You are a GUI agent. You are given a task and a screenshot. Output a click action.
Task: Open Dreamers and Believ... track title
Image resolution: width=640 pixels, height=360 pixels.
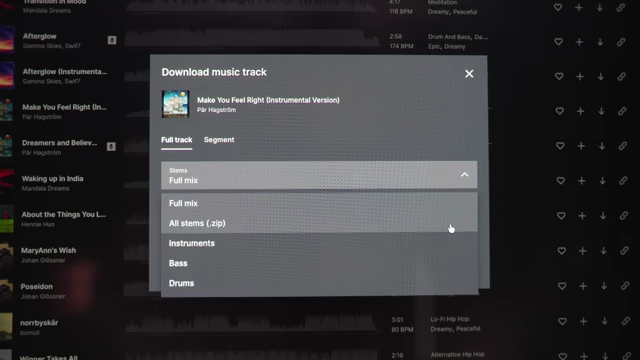(60, 143)
